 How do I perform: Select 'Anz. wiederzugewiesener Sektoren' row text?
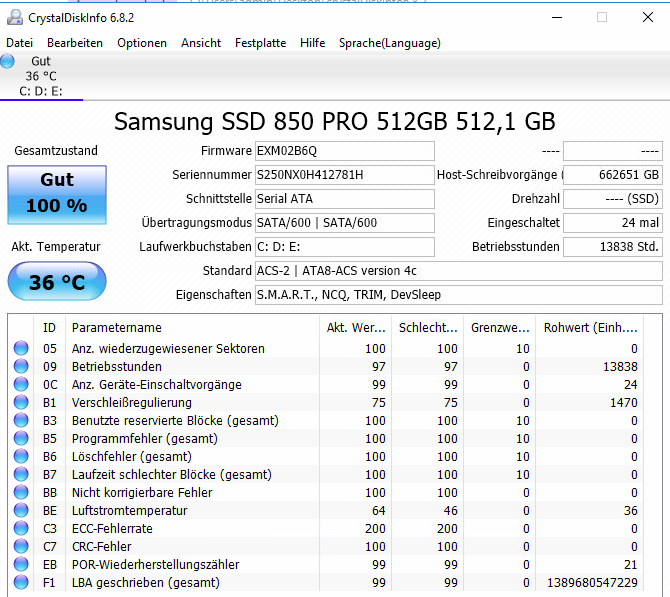click(x=168, y=349)
